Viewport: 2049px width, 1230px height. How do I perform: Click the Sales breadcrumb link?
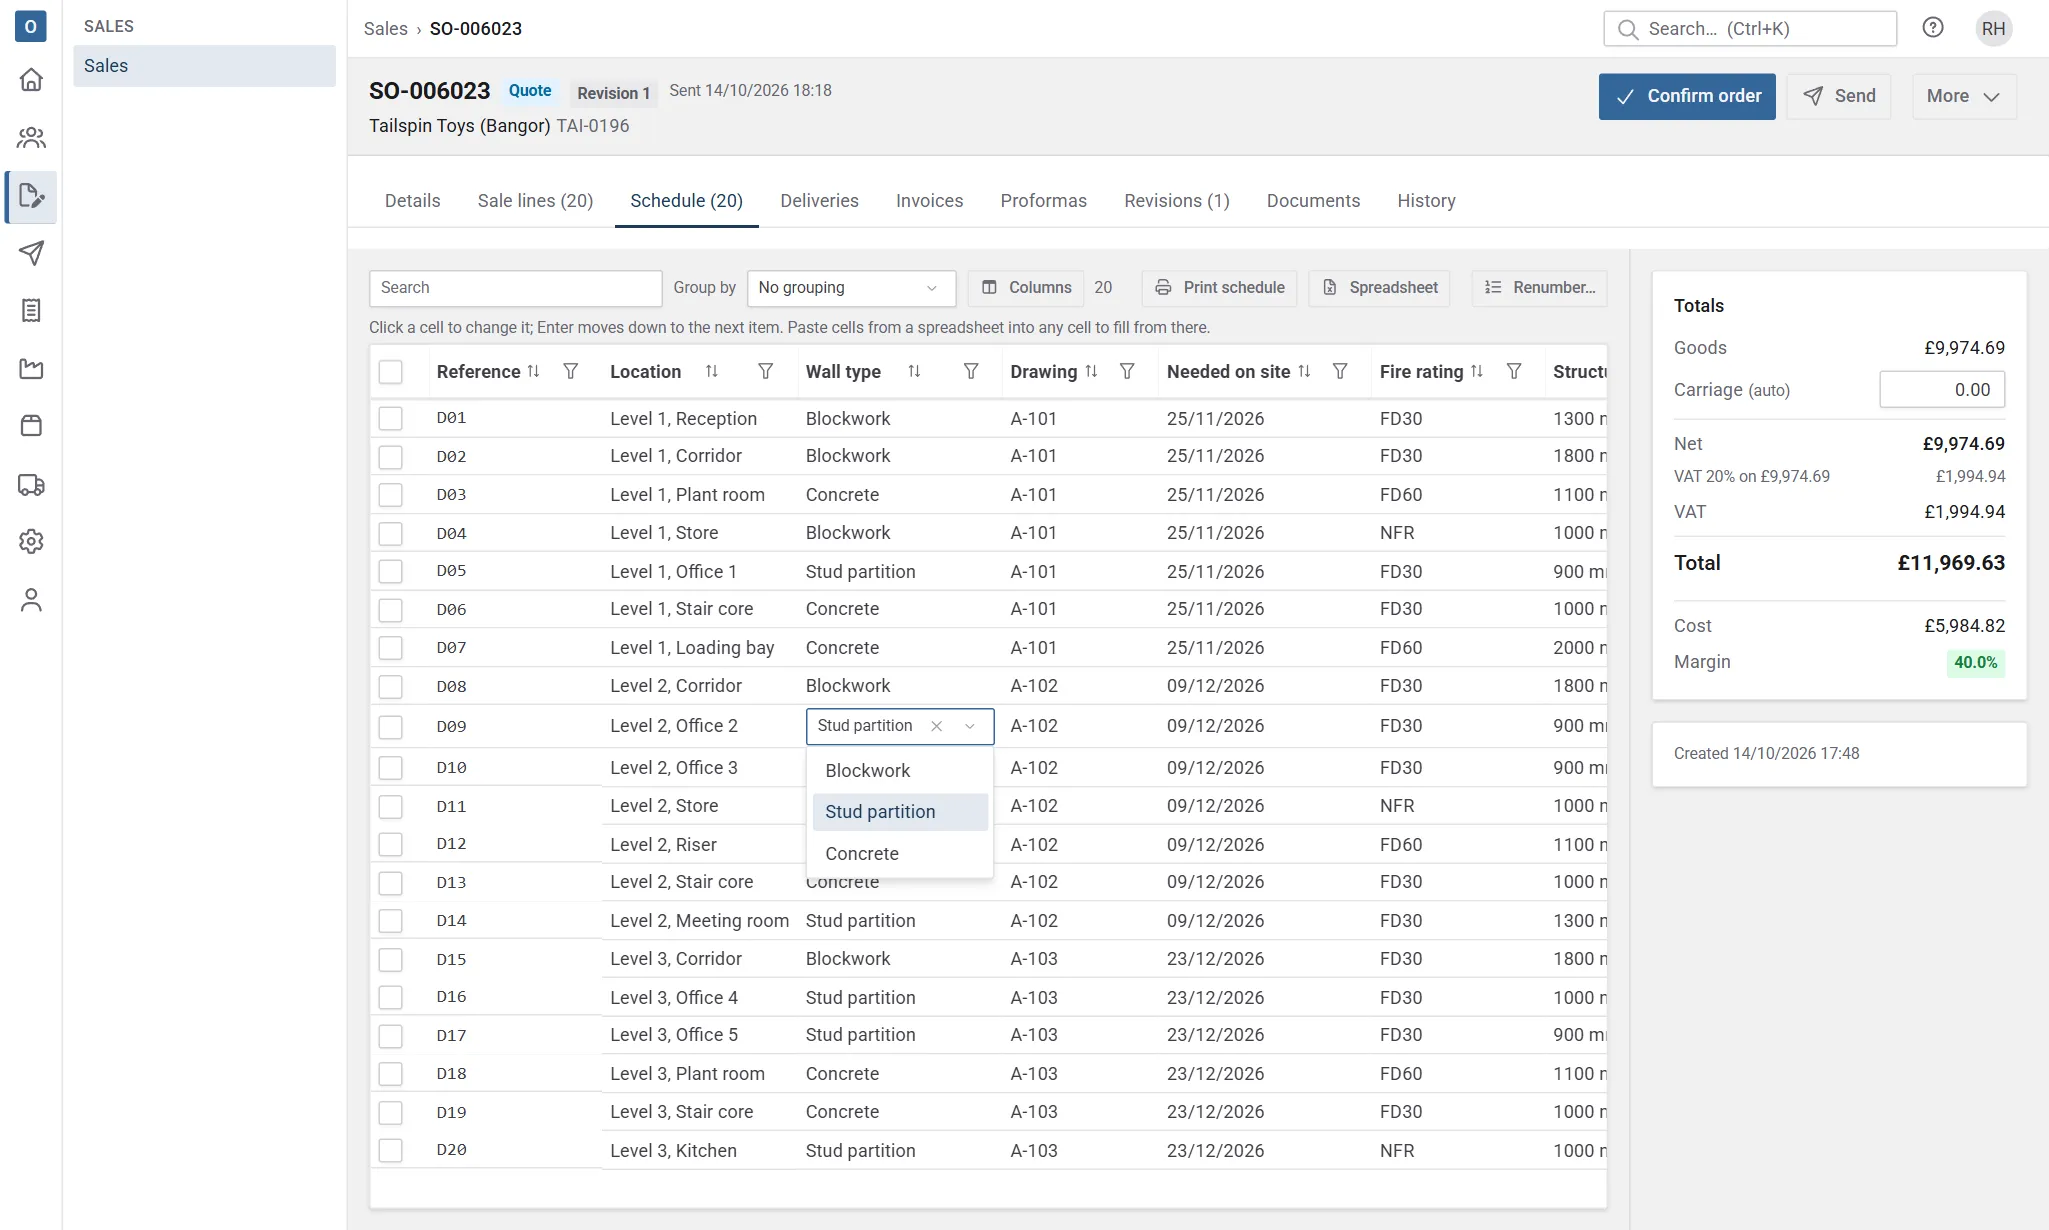coord(385,29)
